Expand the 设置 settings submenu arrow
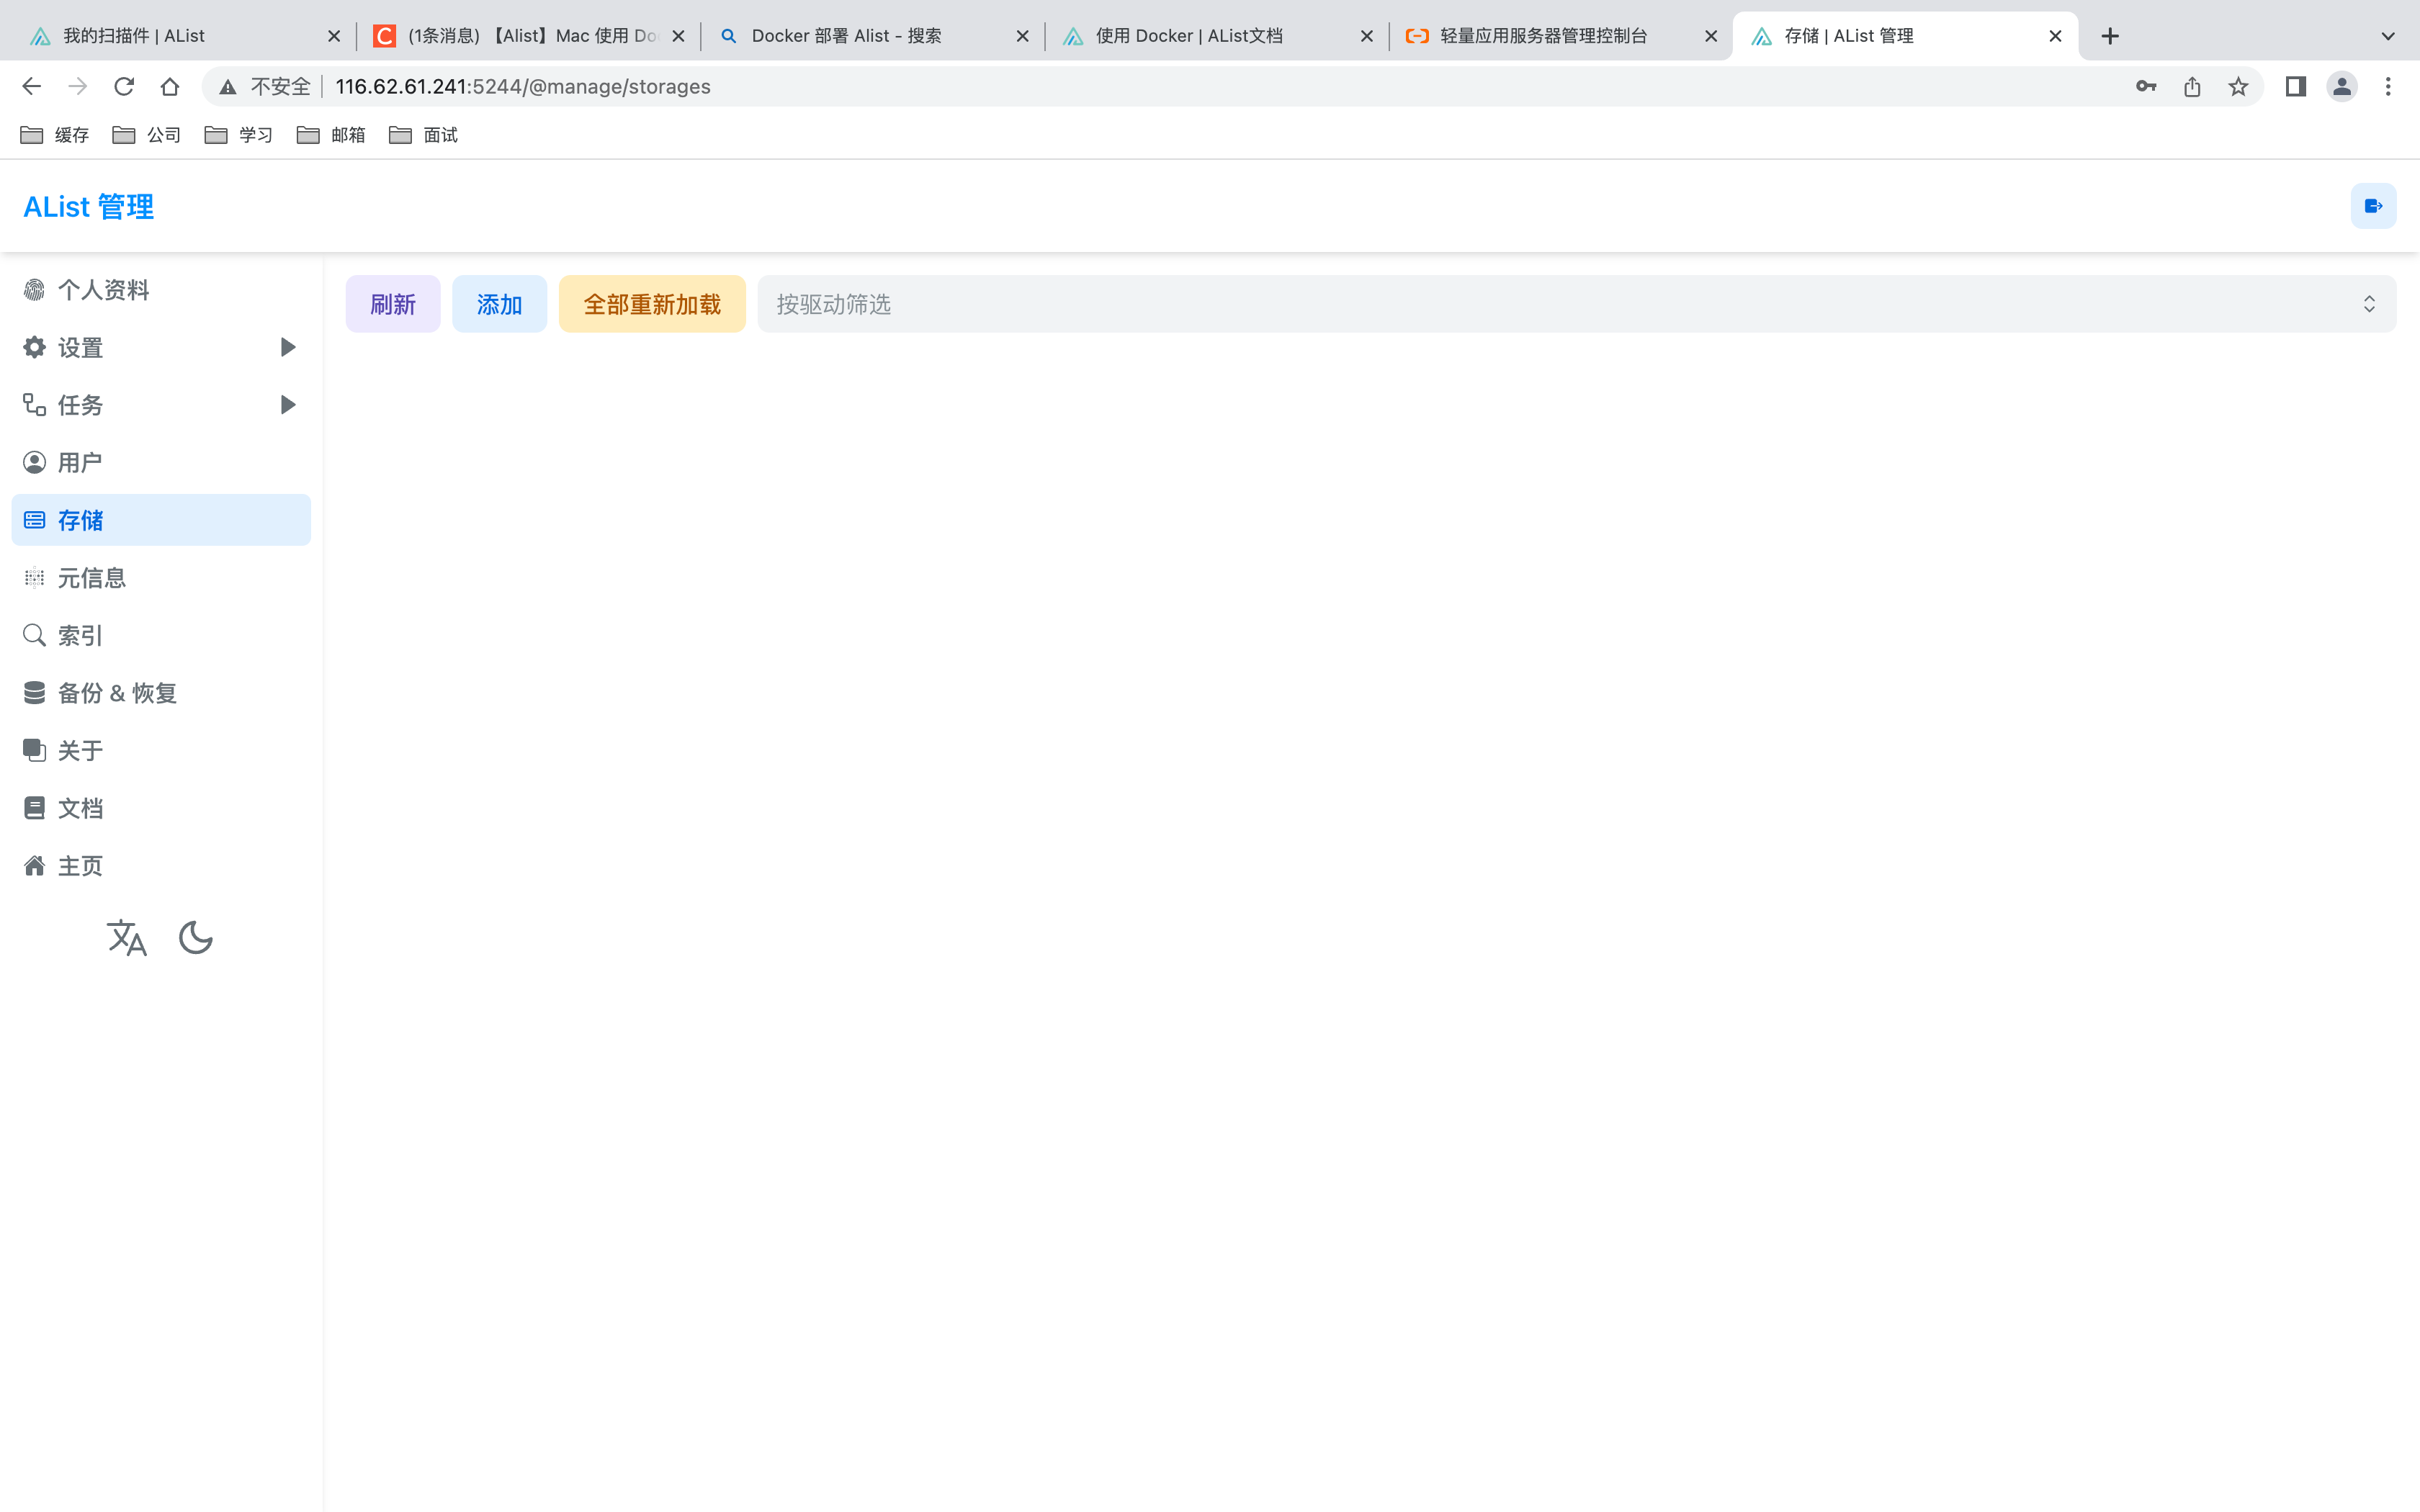Viewport: 2420px width, 1512px height. coord(288,347)
